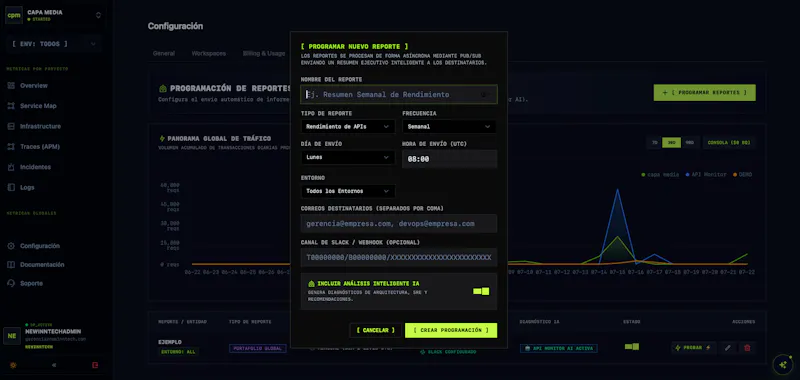
Task: Click the Soporte headset icon
Action: [x=11, y=283]
